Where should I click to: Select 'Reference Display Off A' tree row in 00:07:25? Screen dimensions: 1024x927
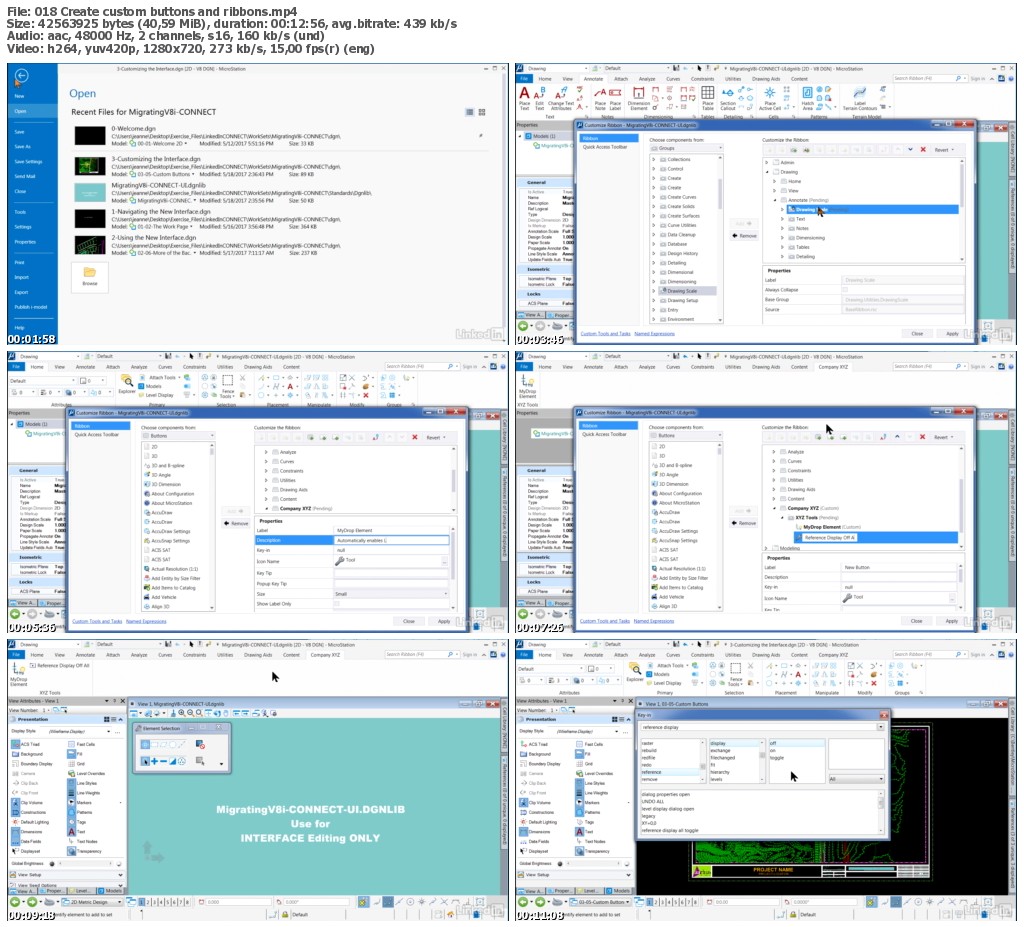click(876, 537)
